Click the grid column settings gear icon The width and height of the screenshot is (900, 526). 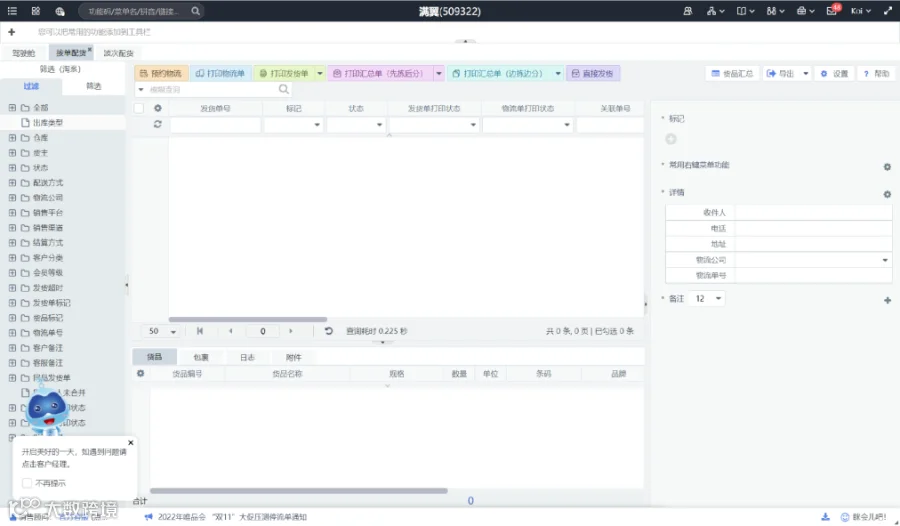pos(157,108)
